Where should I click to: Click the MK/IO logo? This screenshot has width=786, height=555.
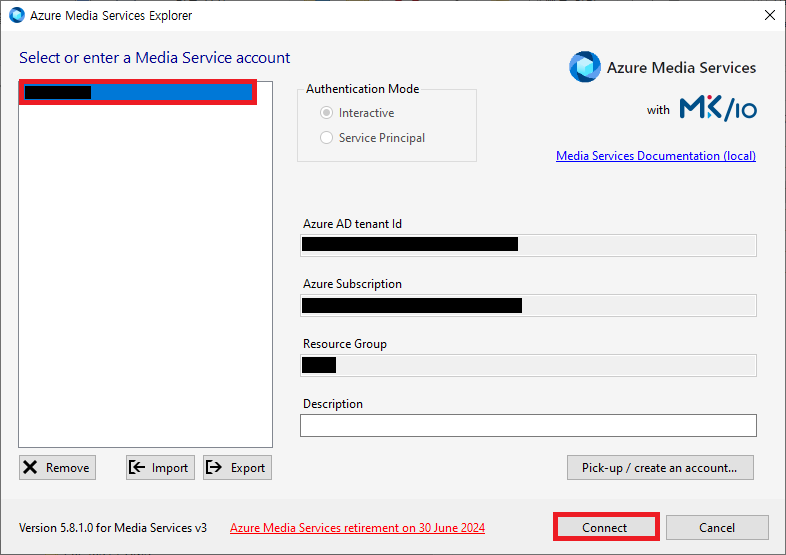718,108
